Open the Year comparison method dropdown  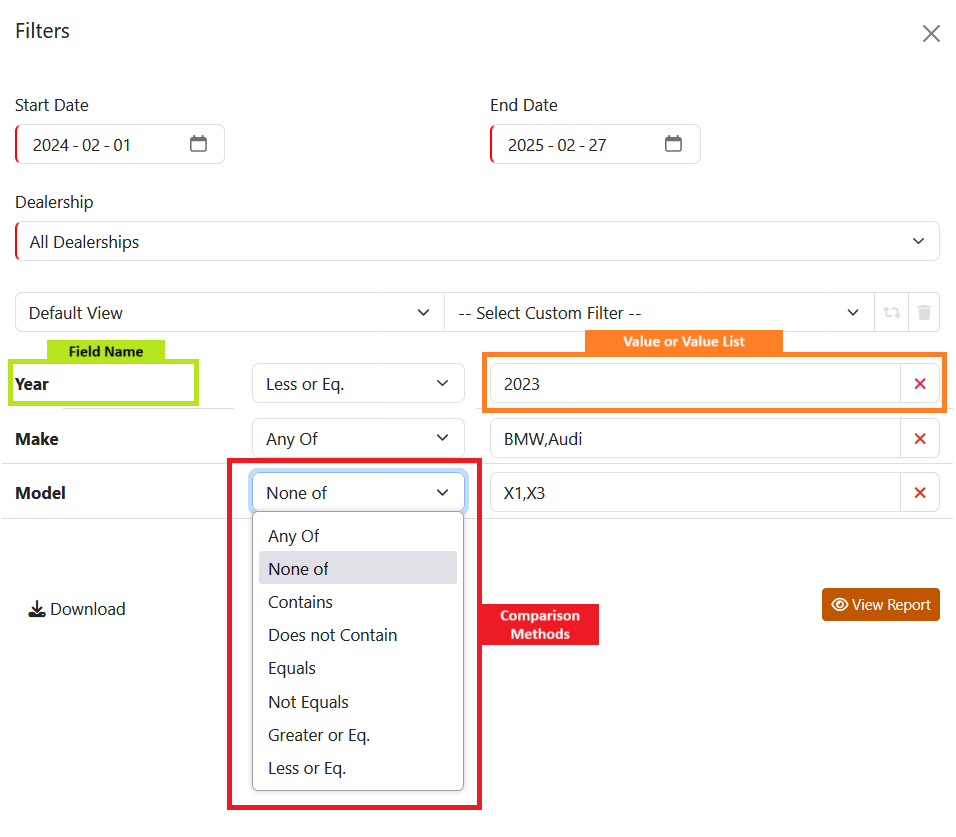358,384
